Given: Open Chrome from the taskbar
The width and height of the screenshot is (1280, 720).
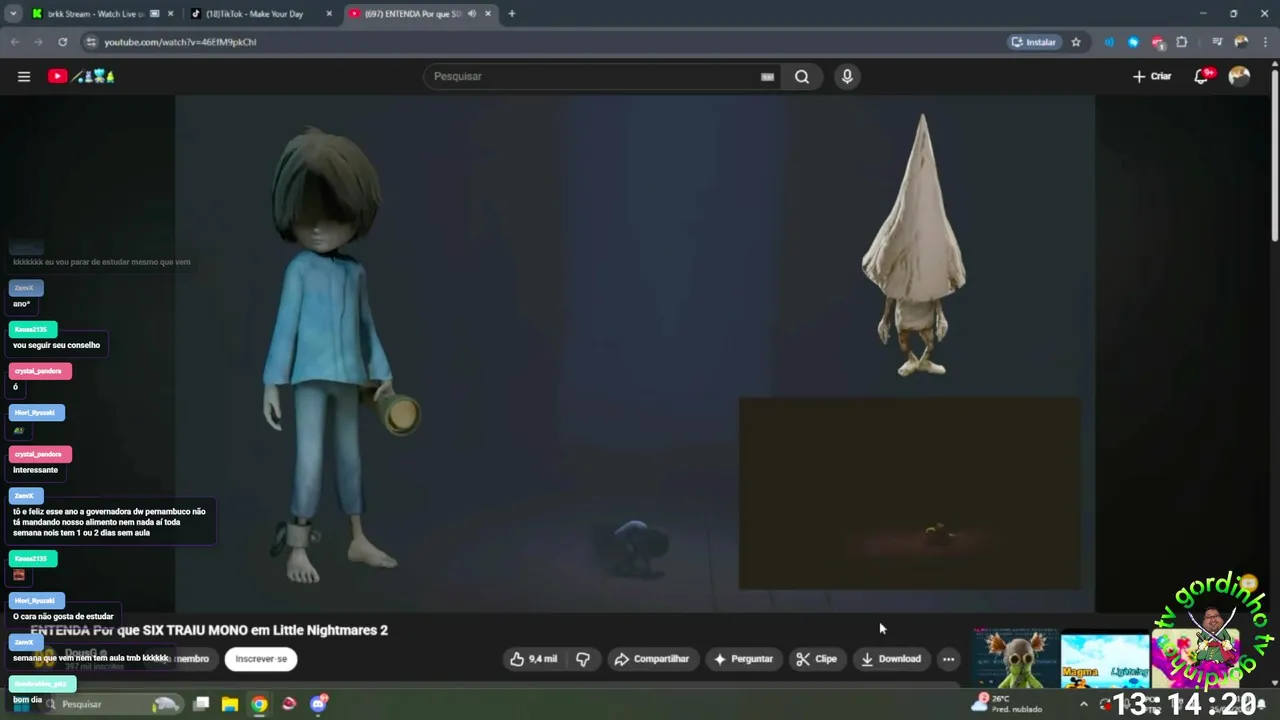Looking at the screenshot, I should [x=259, y=704].
